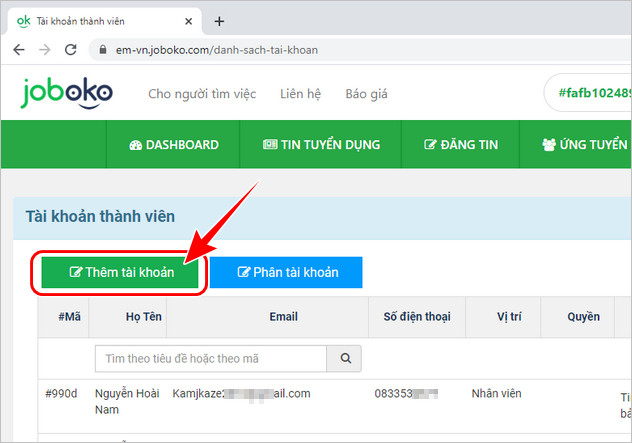Click the Thêm tài khoản button
The width and height of the screenshot is (632, 443).
click(x=120, y=272)
